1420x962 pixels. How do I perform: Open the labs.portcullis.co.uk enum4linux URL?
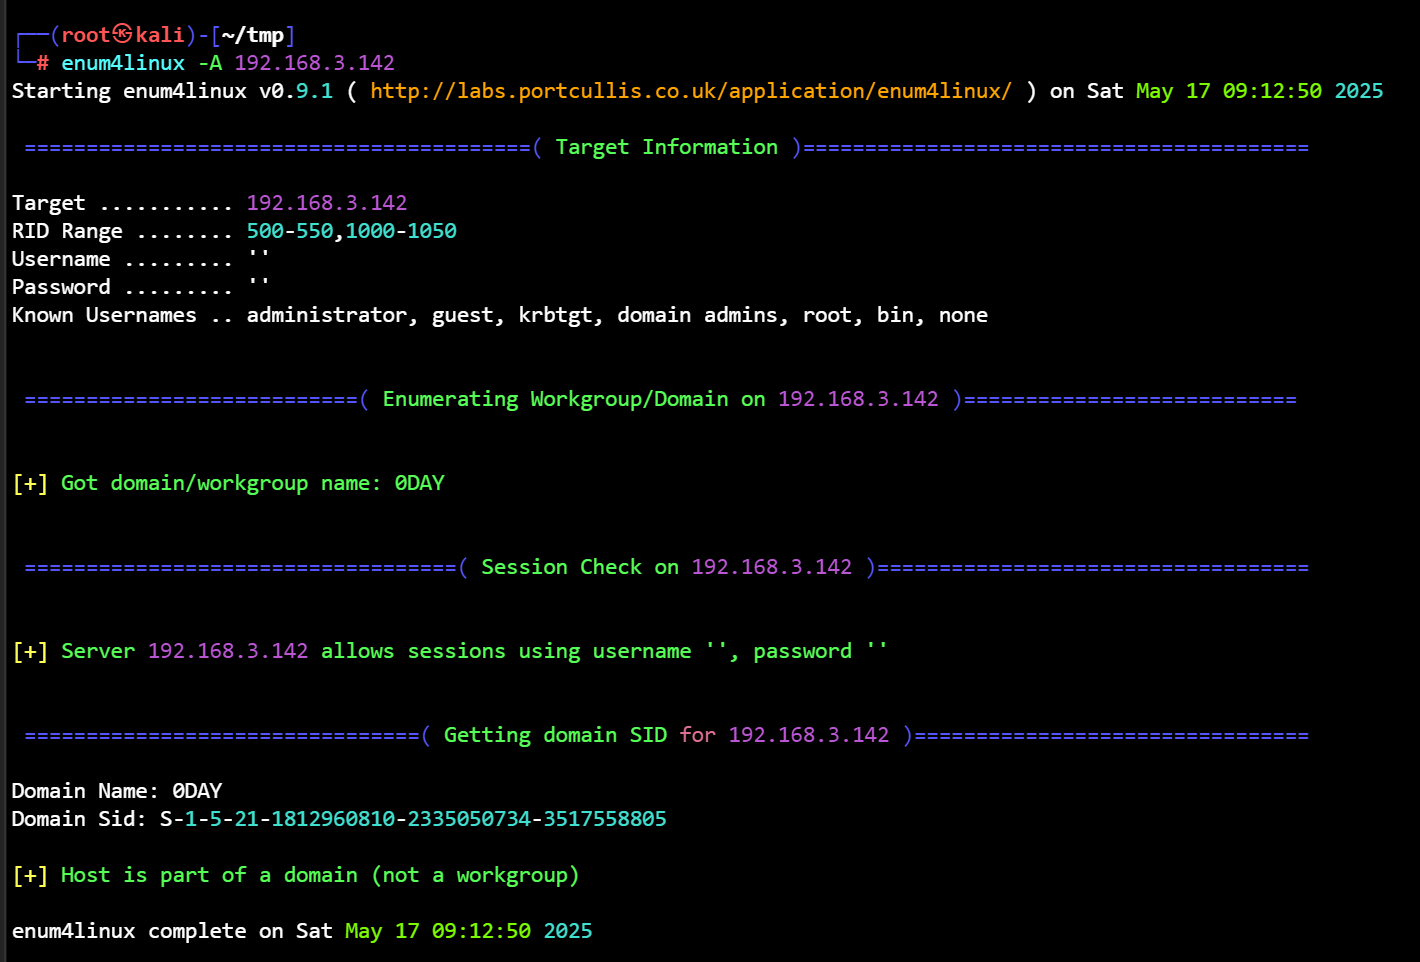coord(690,91)
